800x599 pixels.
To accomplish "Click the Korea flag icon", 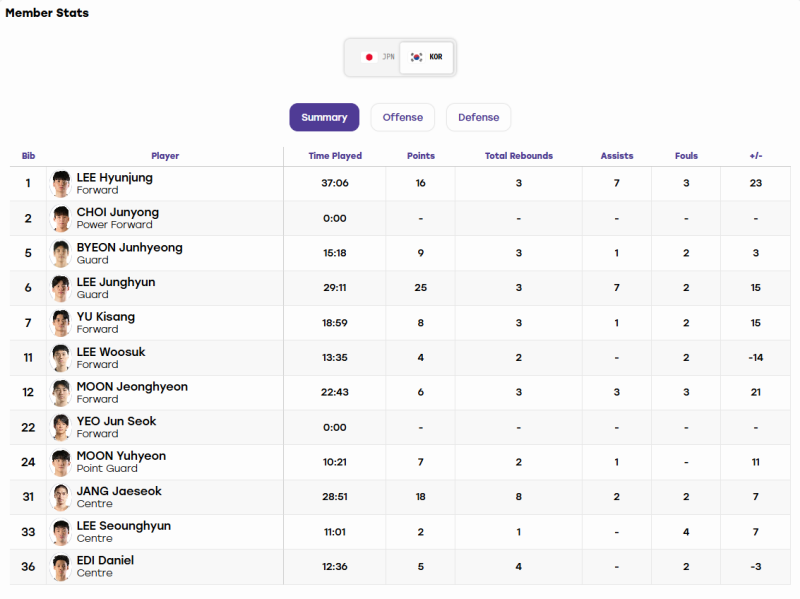I will [417, 57].
